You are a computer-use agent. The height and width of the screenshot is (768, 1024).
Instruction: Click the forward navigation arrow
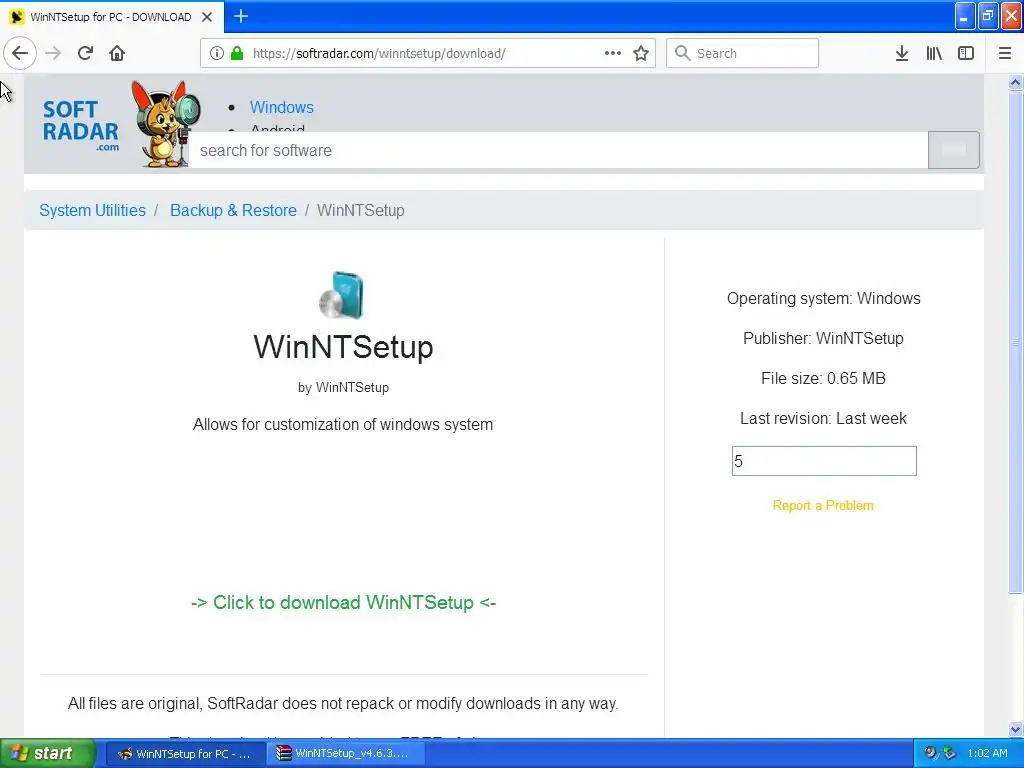(53, 53)
